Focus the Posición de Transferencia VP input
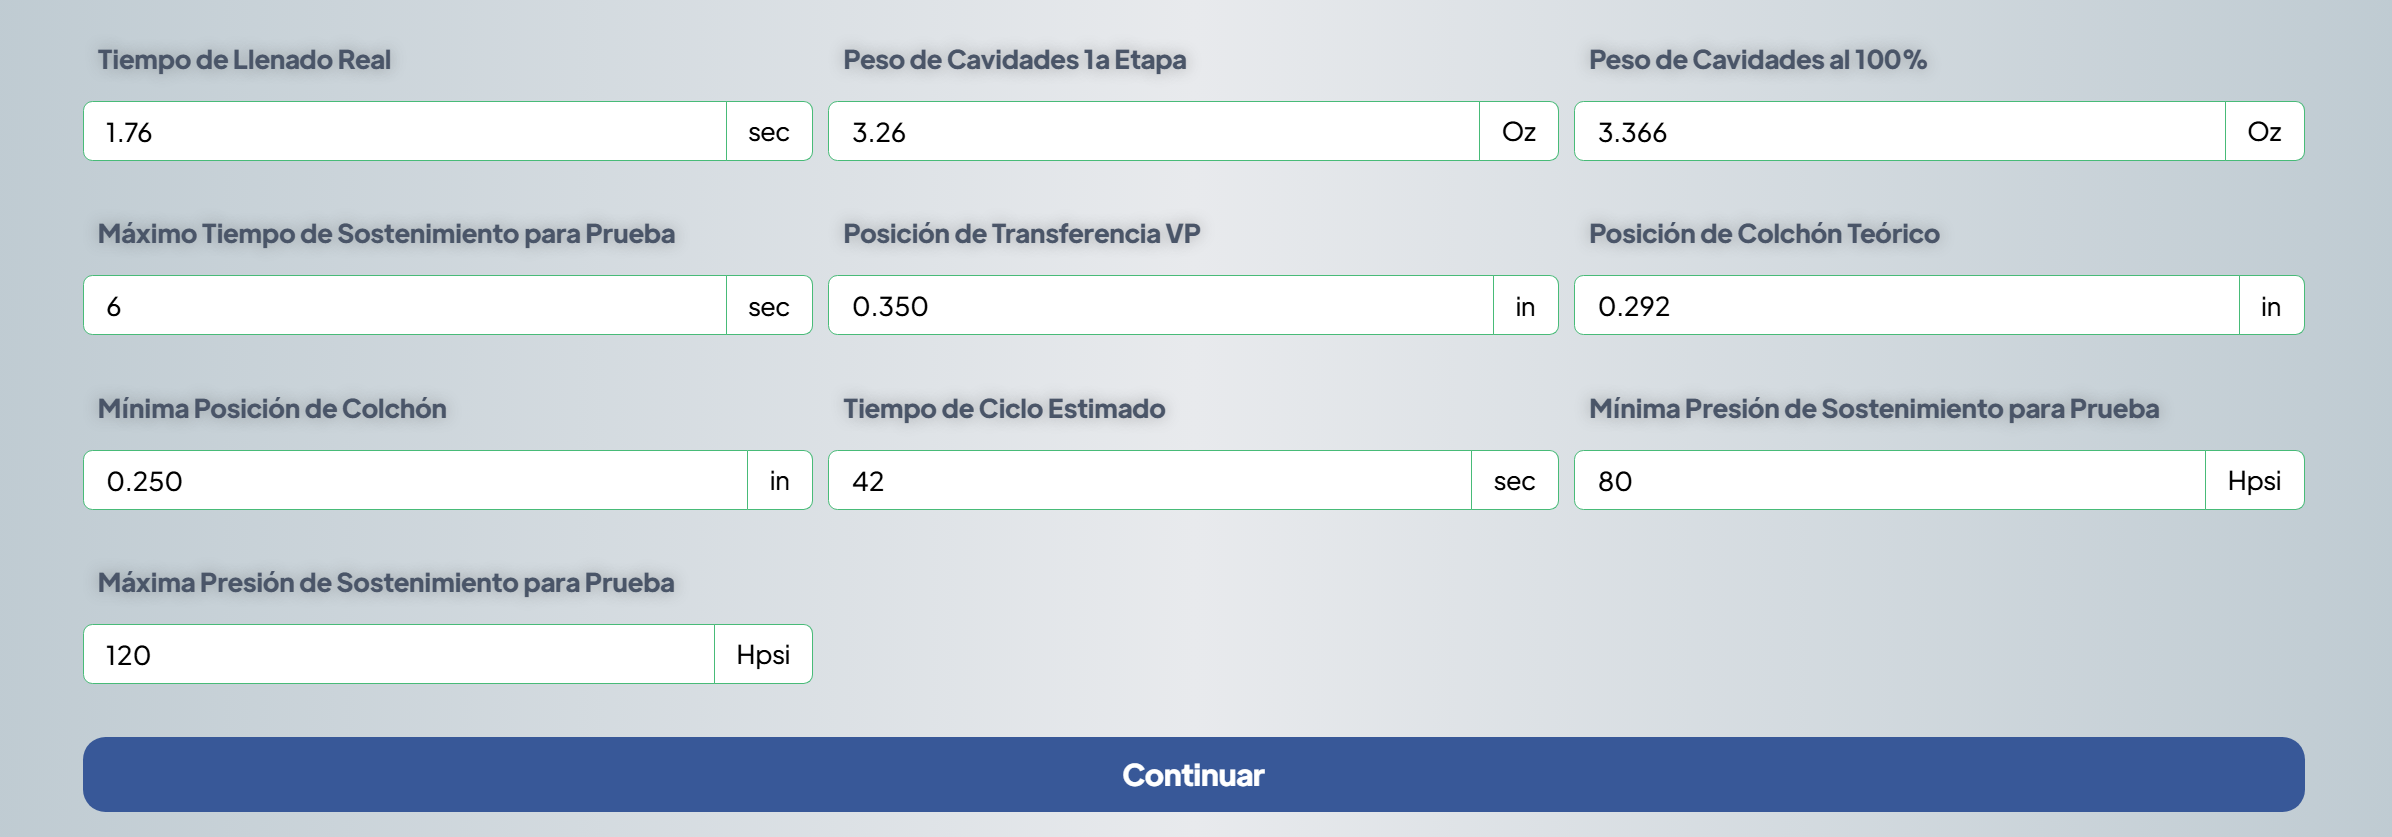This screenshot has width=2392, height=837. [x=1160, y=305]
